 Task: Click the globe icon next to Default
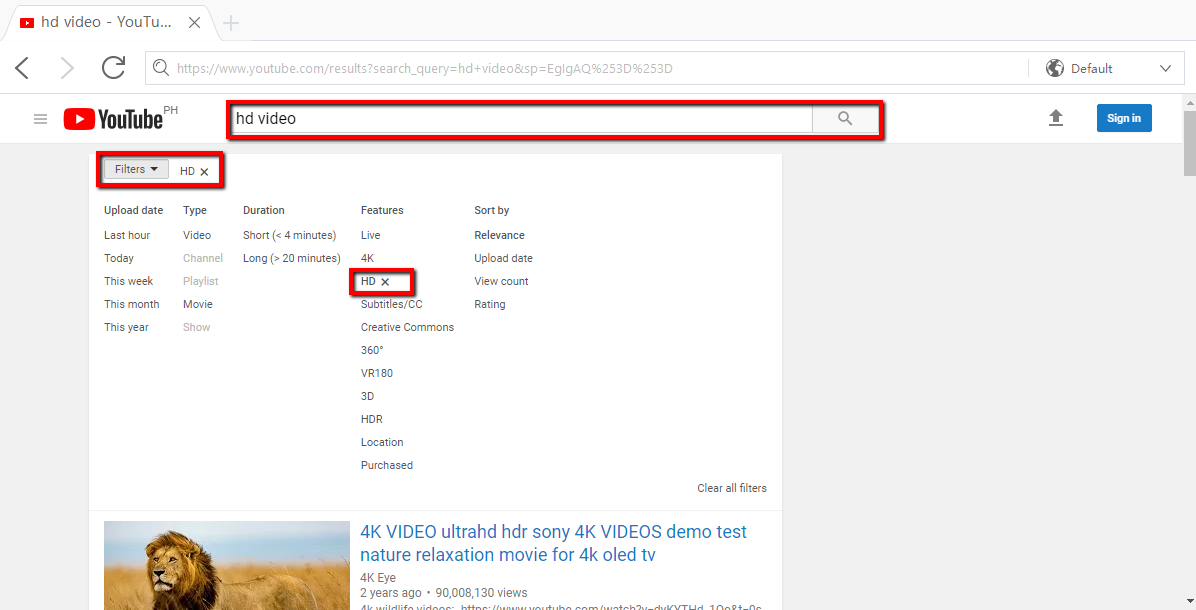[x=1054, y=68]
